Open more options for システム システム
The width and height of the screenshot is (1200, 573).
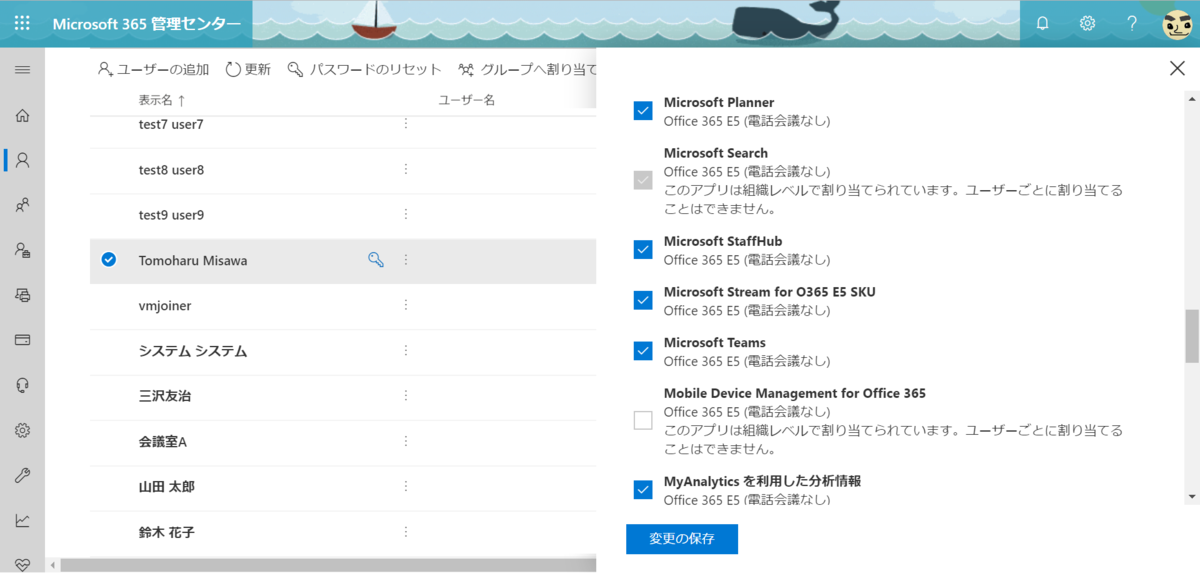coord(406,351)
